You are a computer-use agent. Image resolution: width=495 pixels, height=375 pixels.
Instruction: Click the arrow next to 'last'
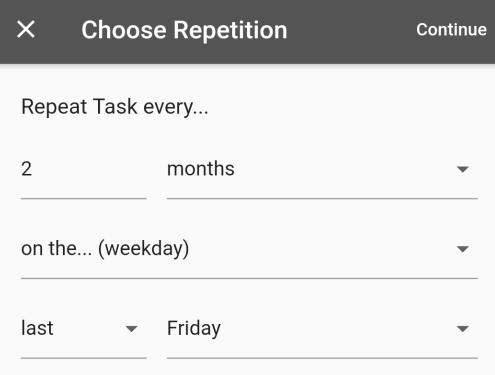point(131,329)
